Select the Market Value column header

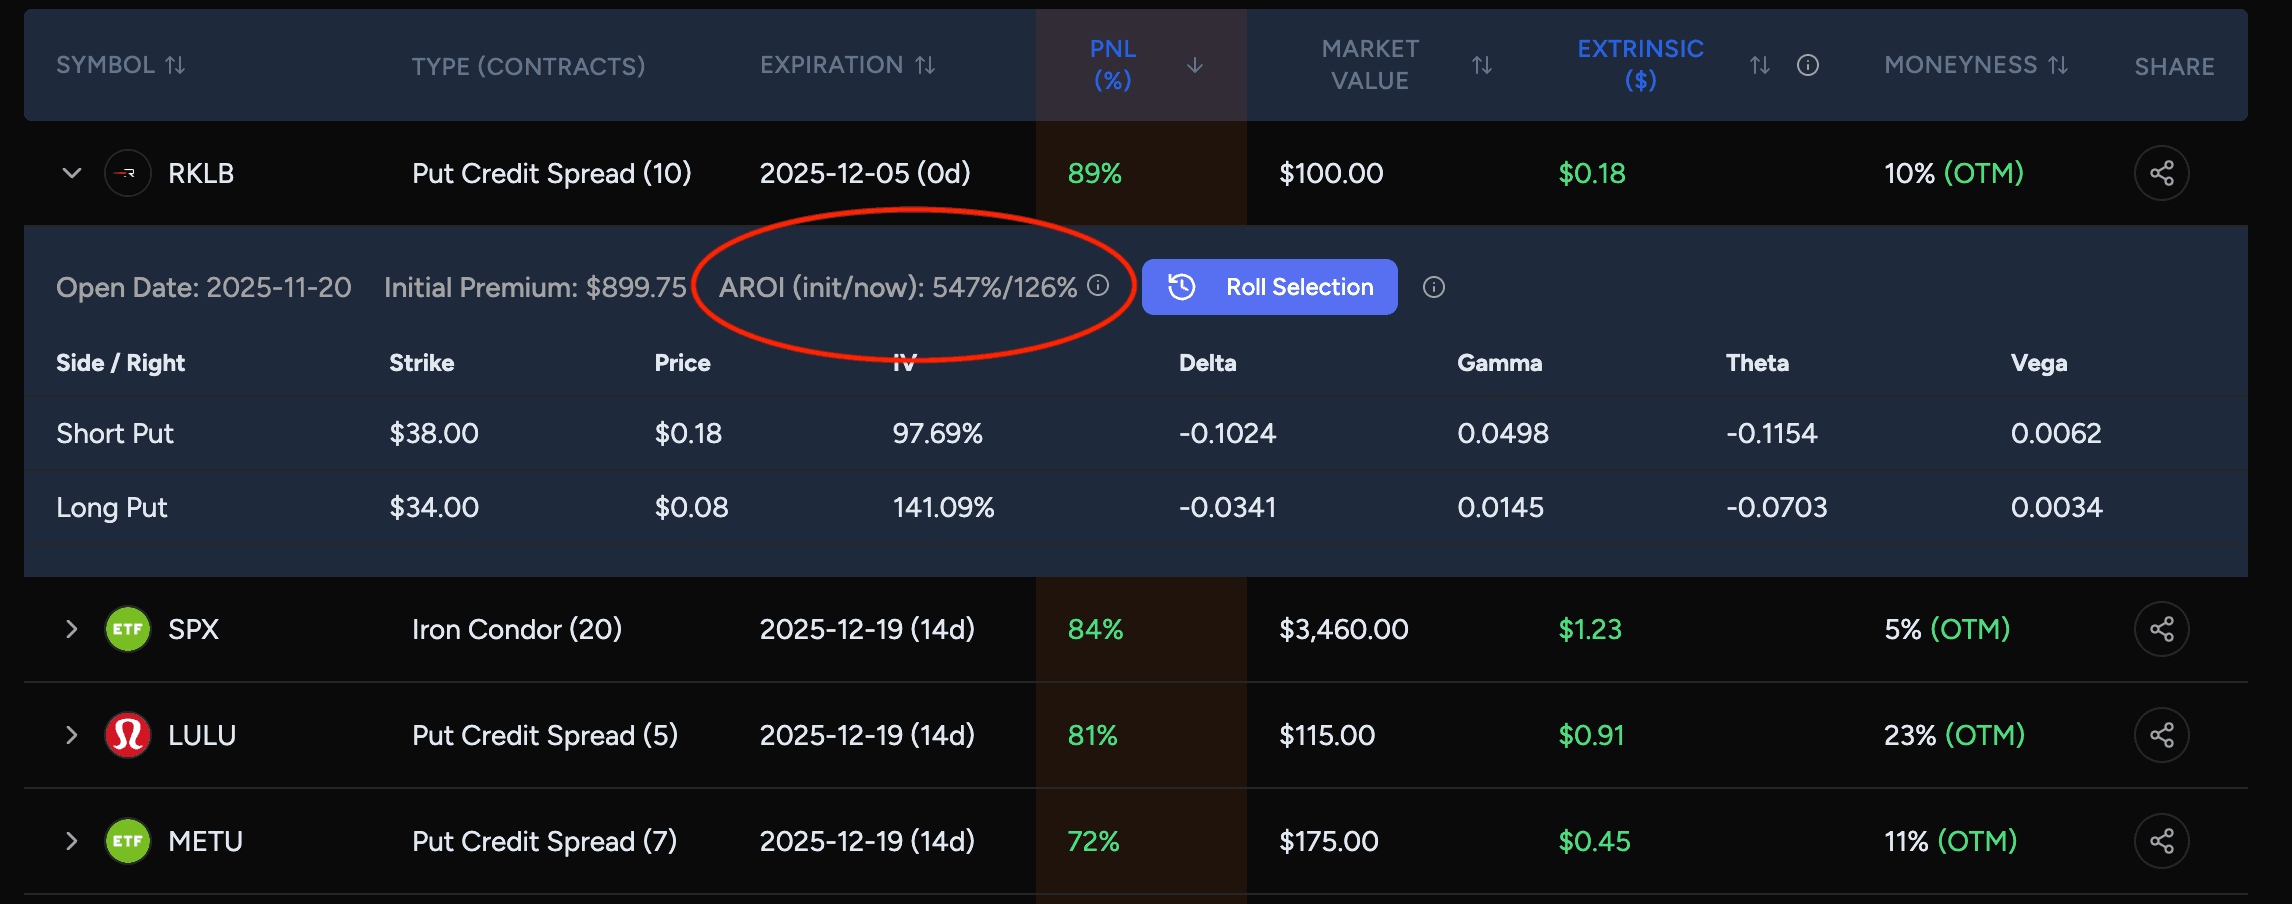pos(1370,64)
